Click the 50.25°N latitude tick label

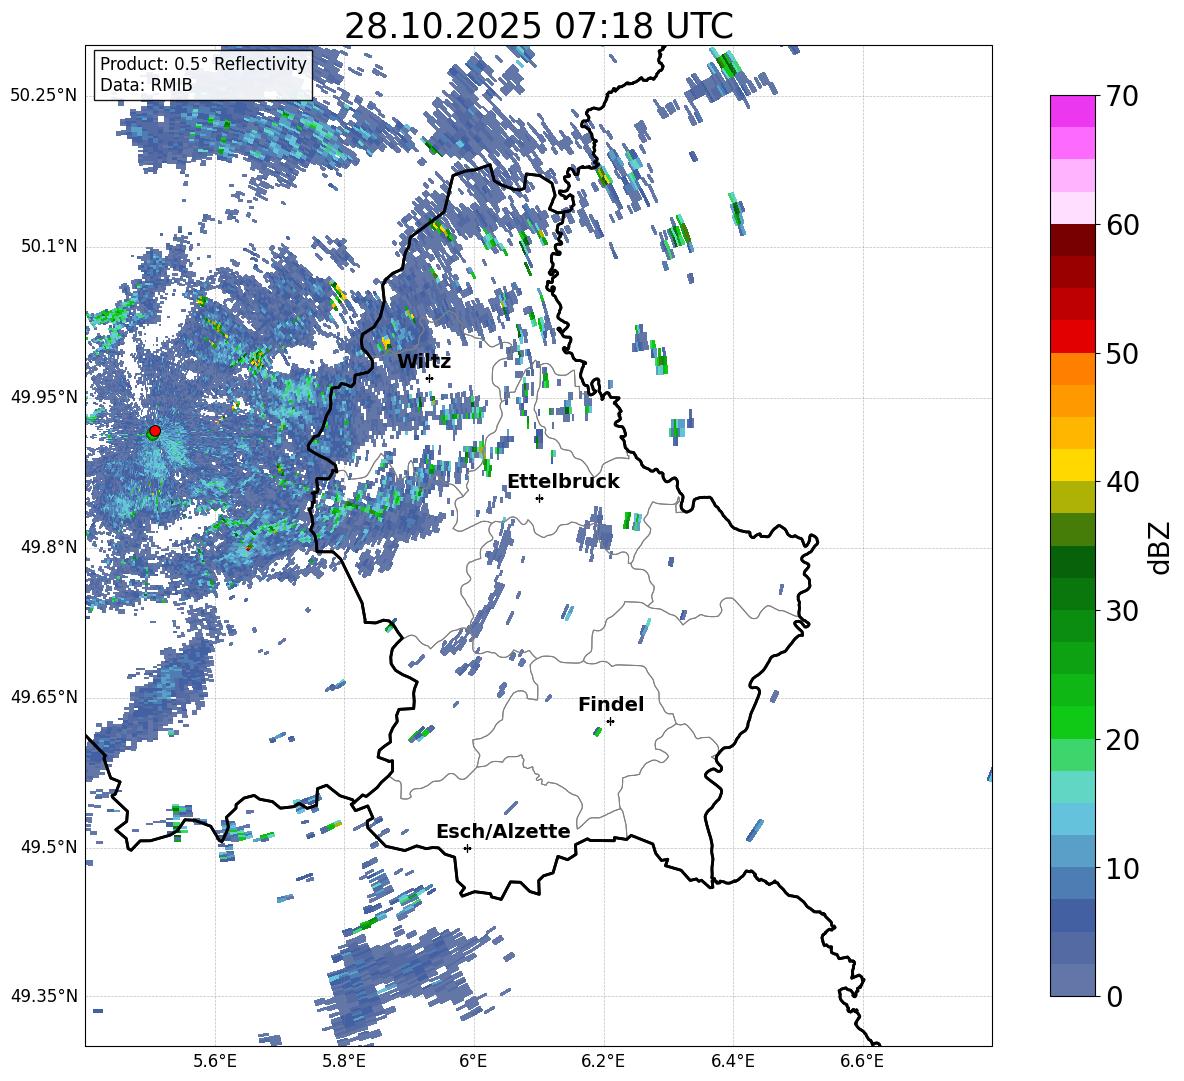(44, 96)
